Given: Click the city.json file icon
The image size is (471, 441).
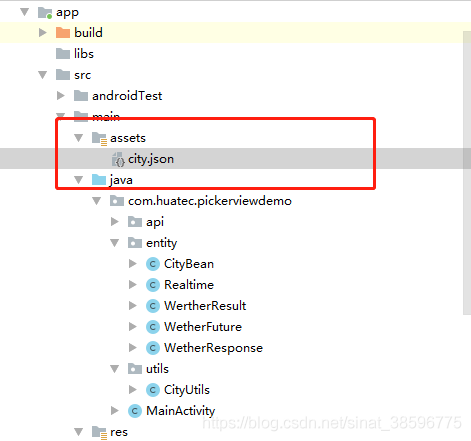Looking at the screenshot, I should [x=118, y=159].
